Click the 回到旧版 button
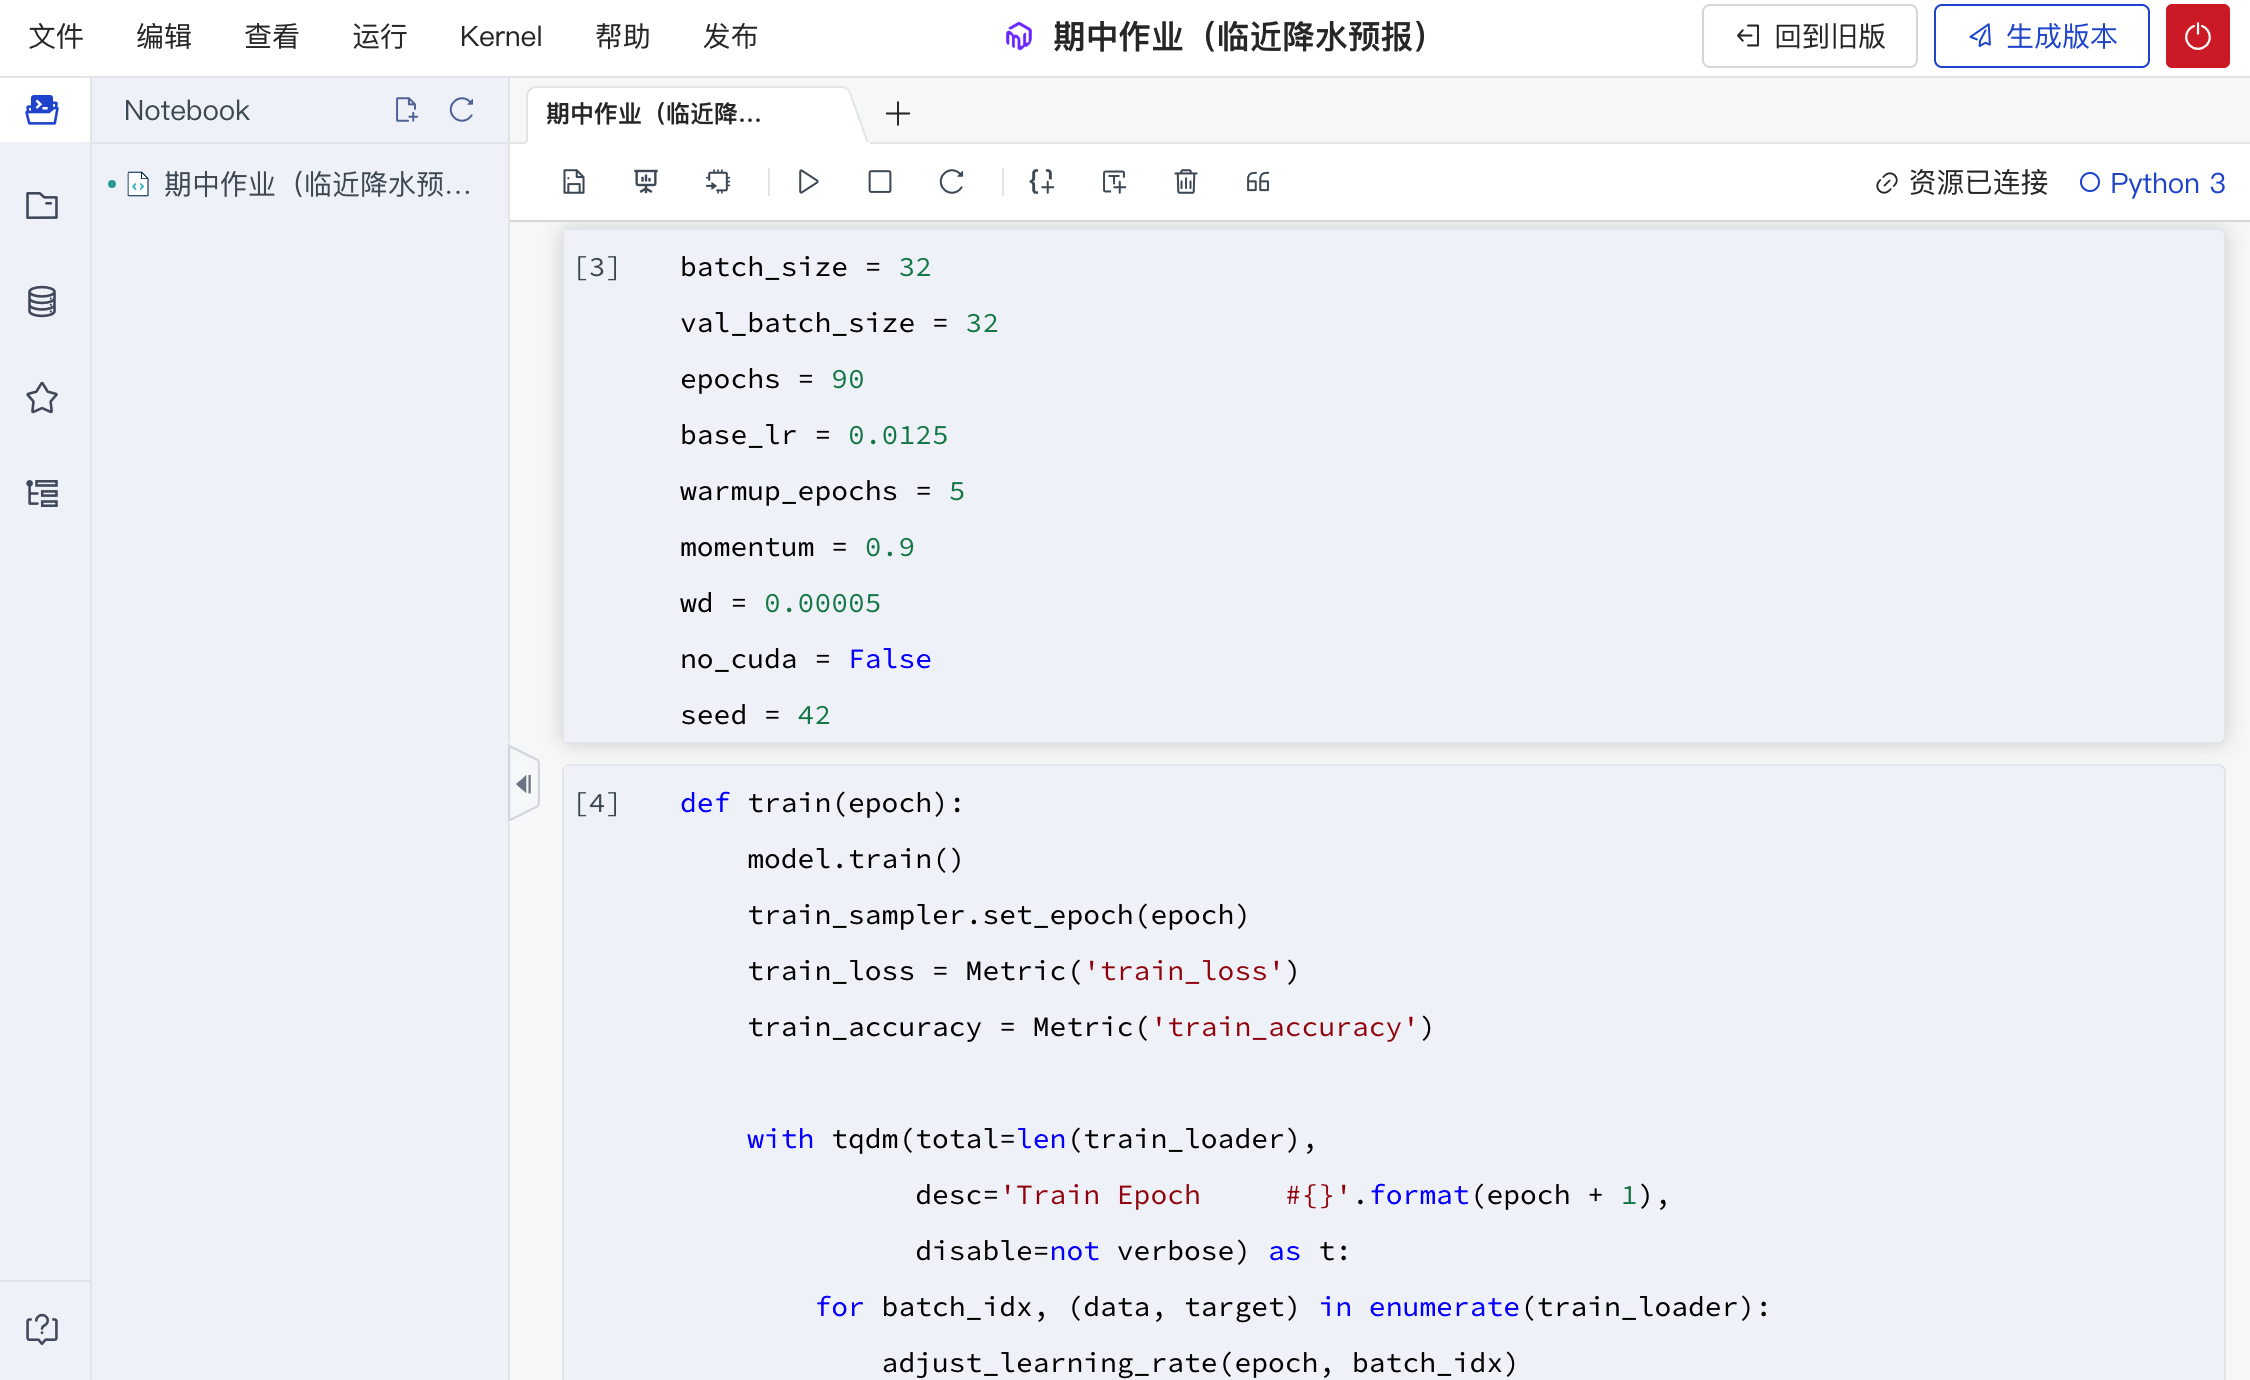The width and height of the screenshot is (2250, 1380). tap(1808, 36)
